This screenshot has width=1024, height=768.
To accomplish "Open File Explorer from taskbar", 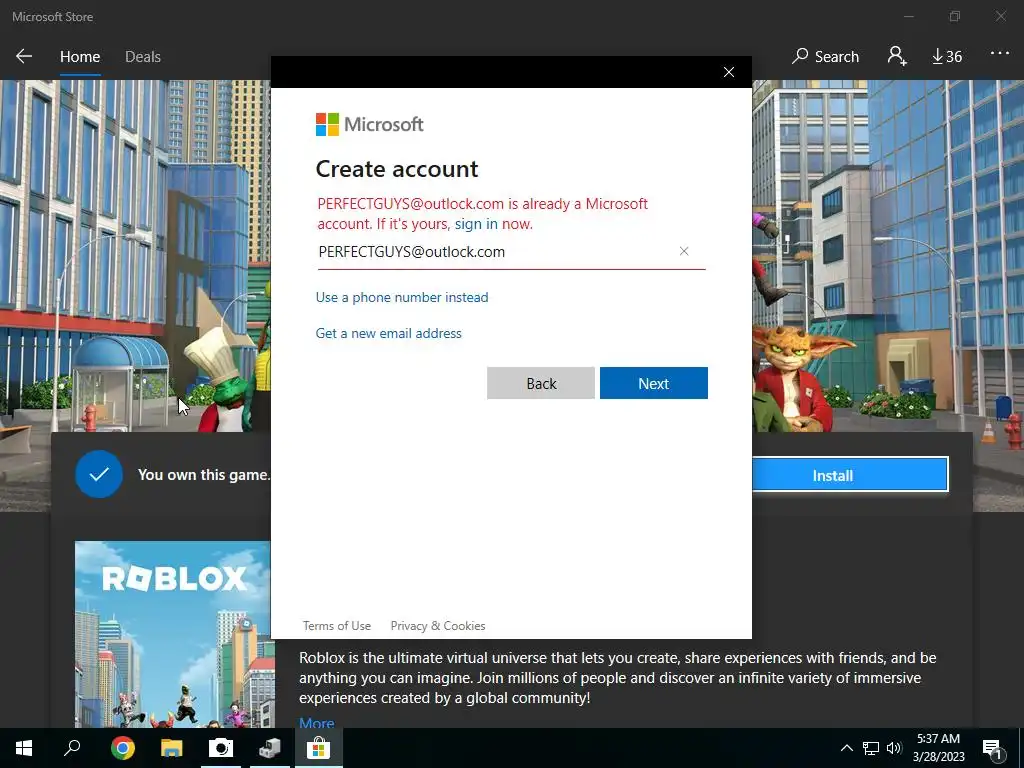I will 172,748.
